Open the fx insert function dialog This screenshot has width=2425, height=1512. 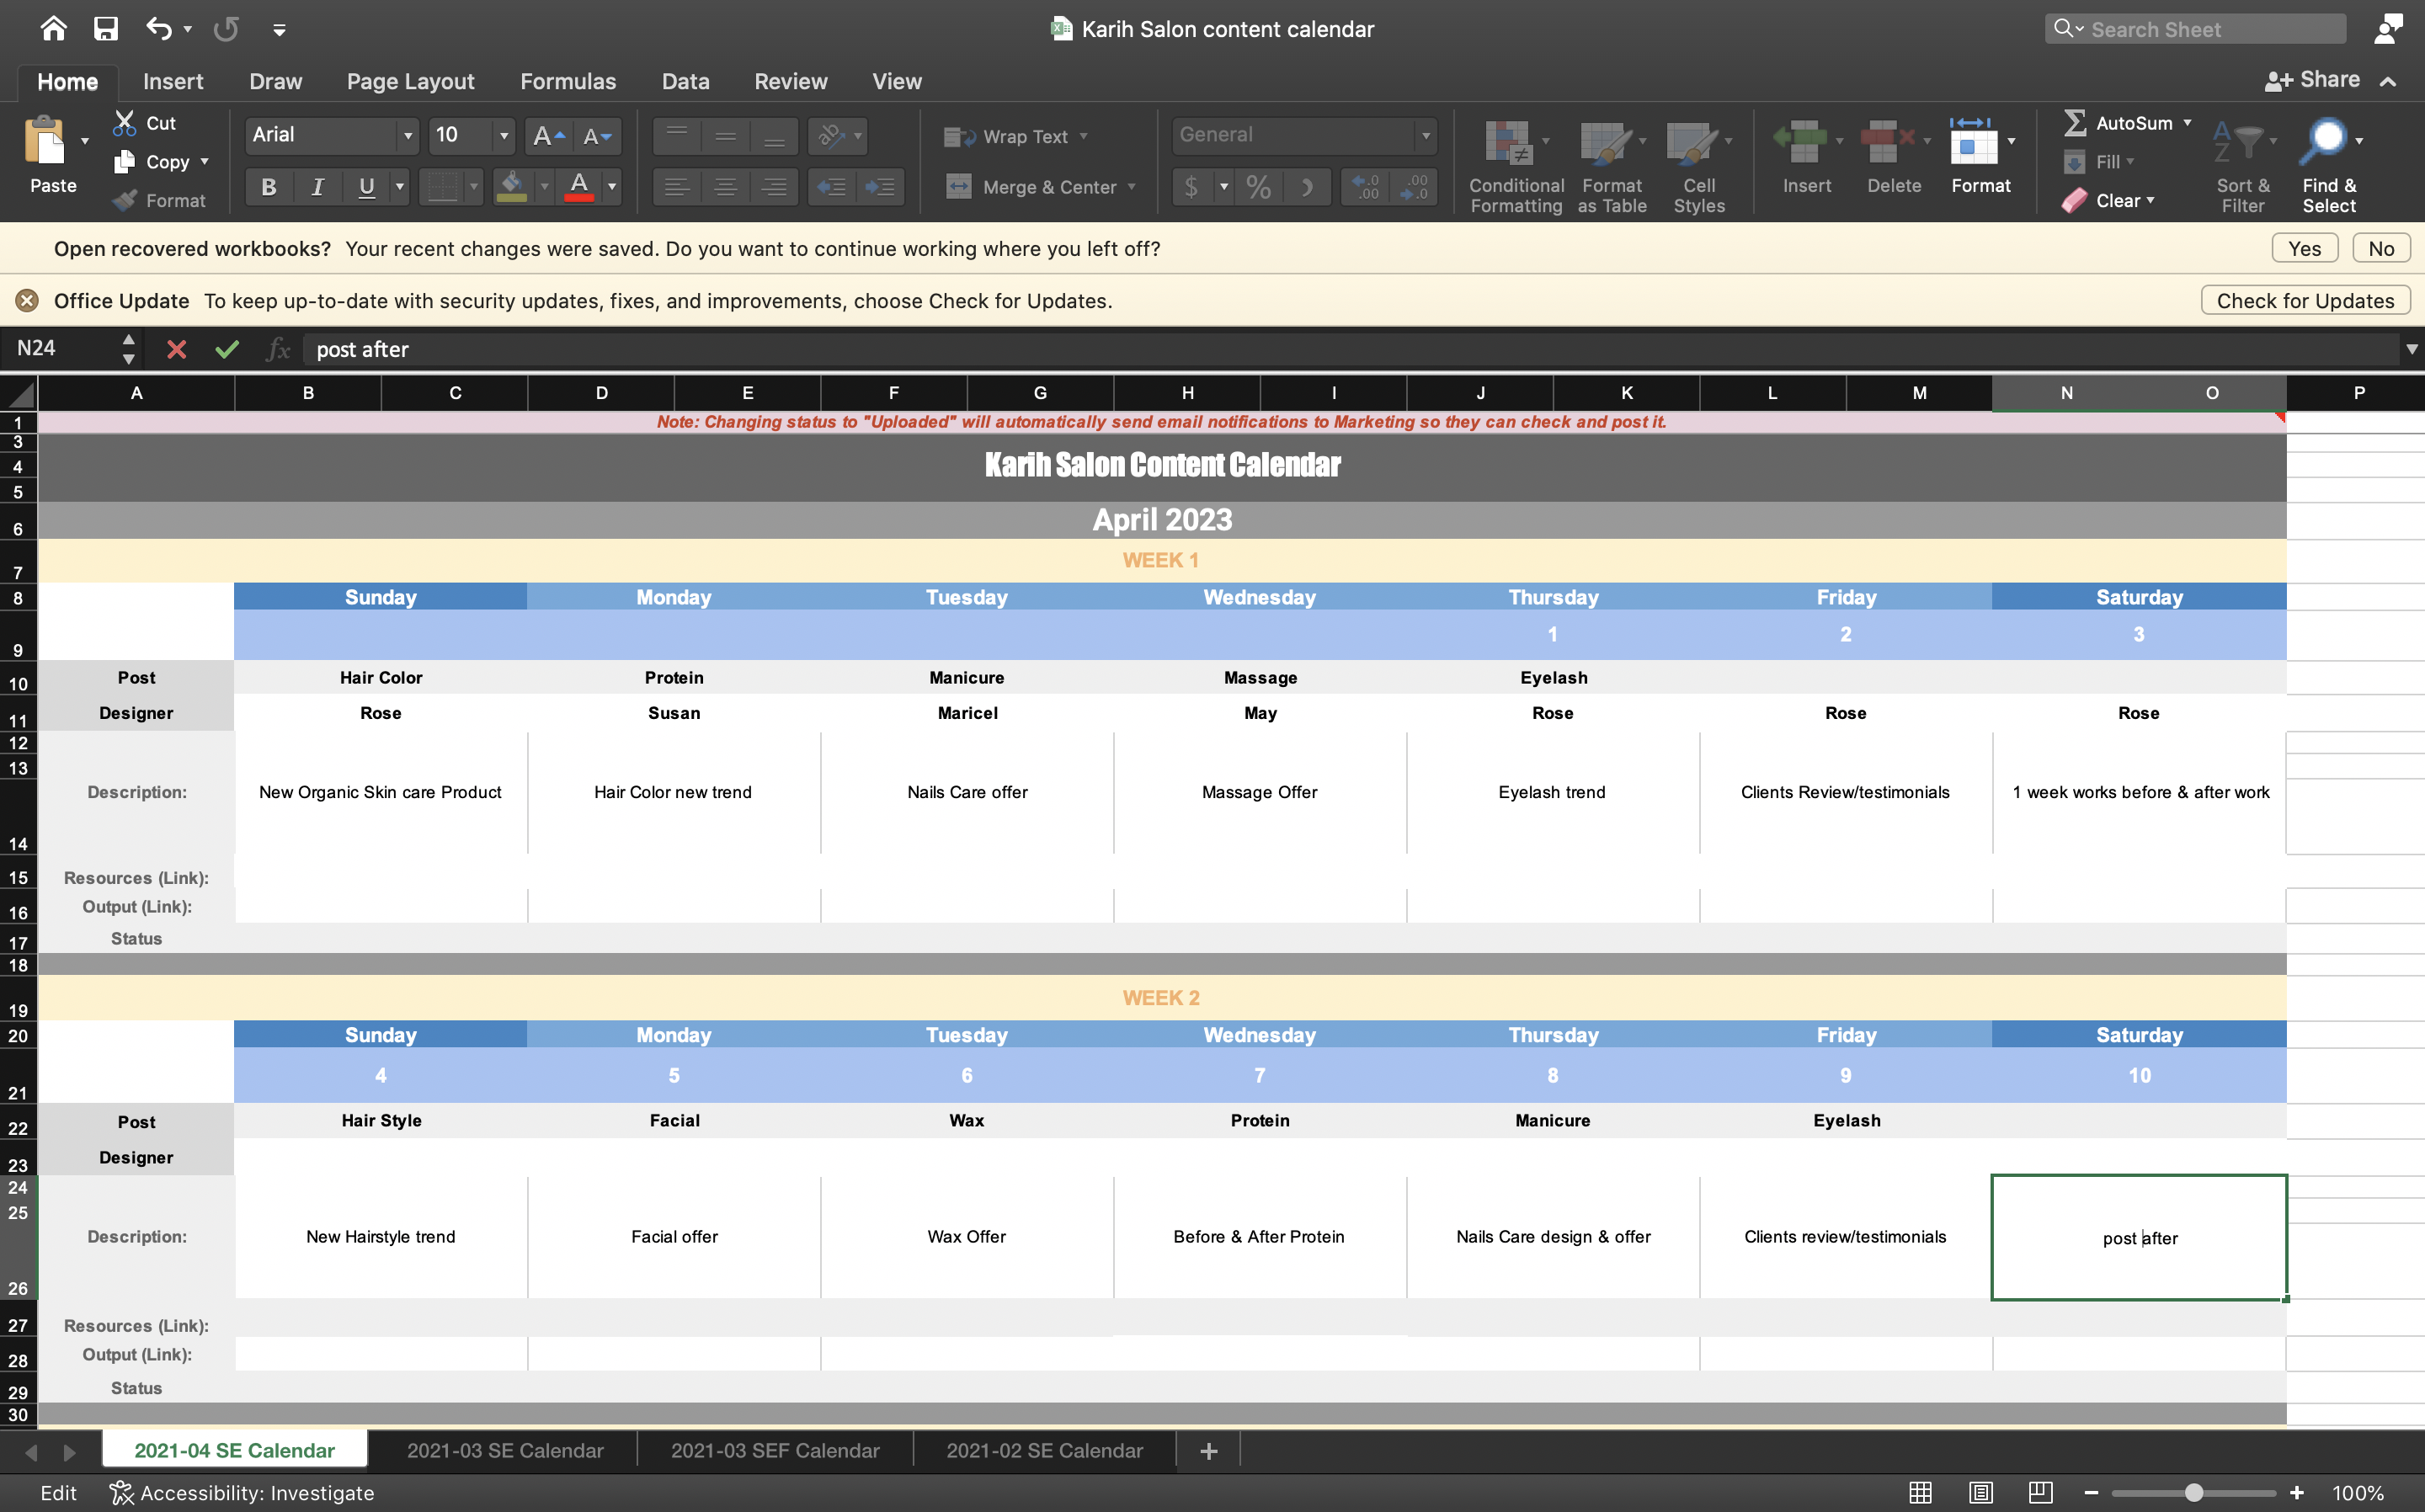tap(278, 349)
